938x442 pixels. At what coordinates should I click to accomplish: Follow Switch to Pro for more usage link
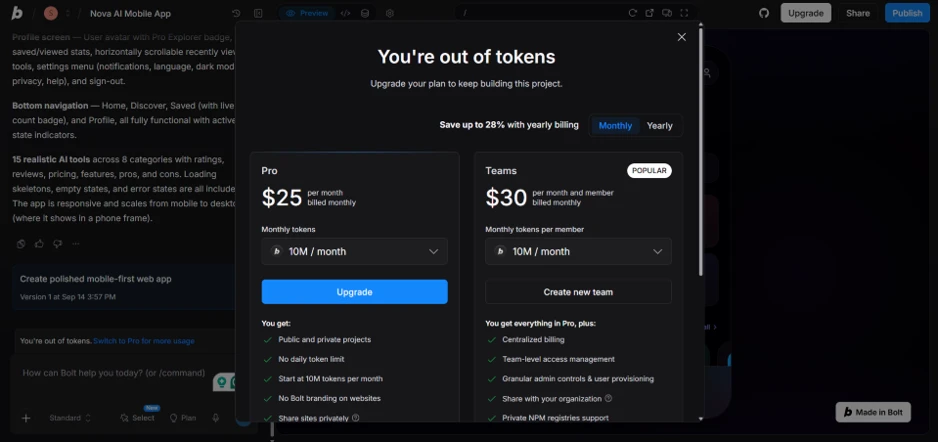pos(144,341)
